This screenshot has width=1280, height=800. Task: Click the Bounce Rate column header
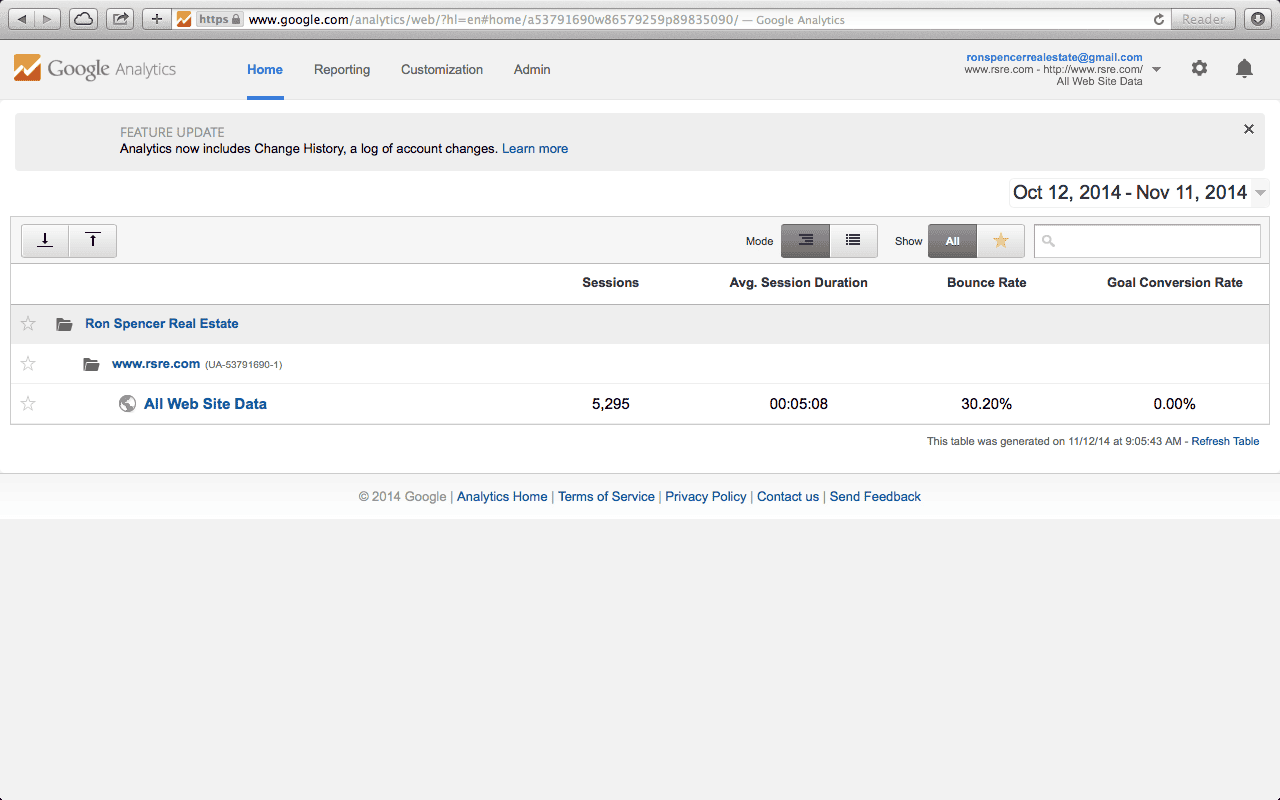click(x=987, y=283)
